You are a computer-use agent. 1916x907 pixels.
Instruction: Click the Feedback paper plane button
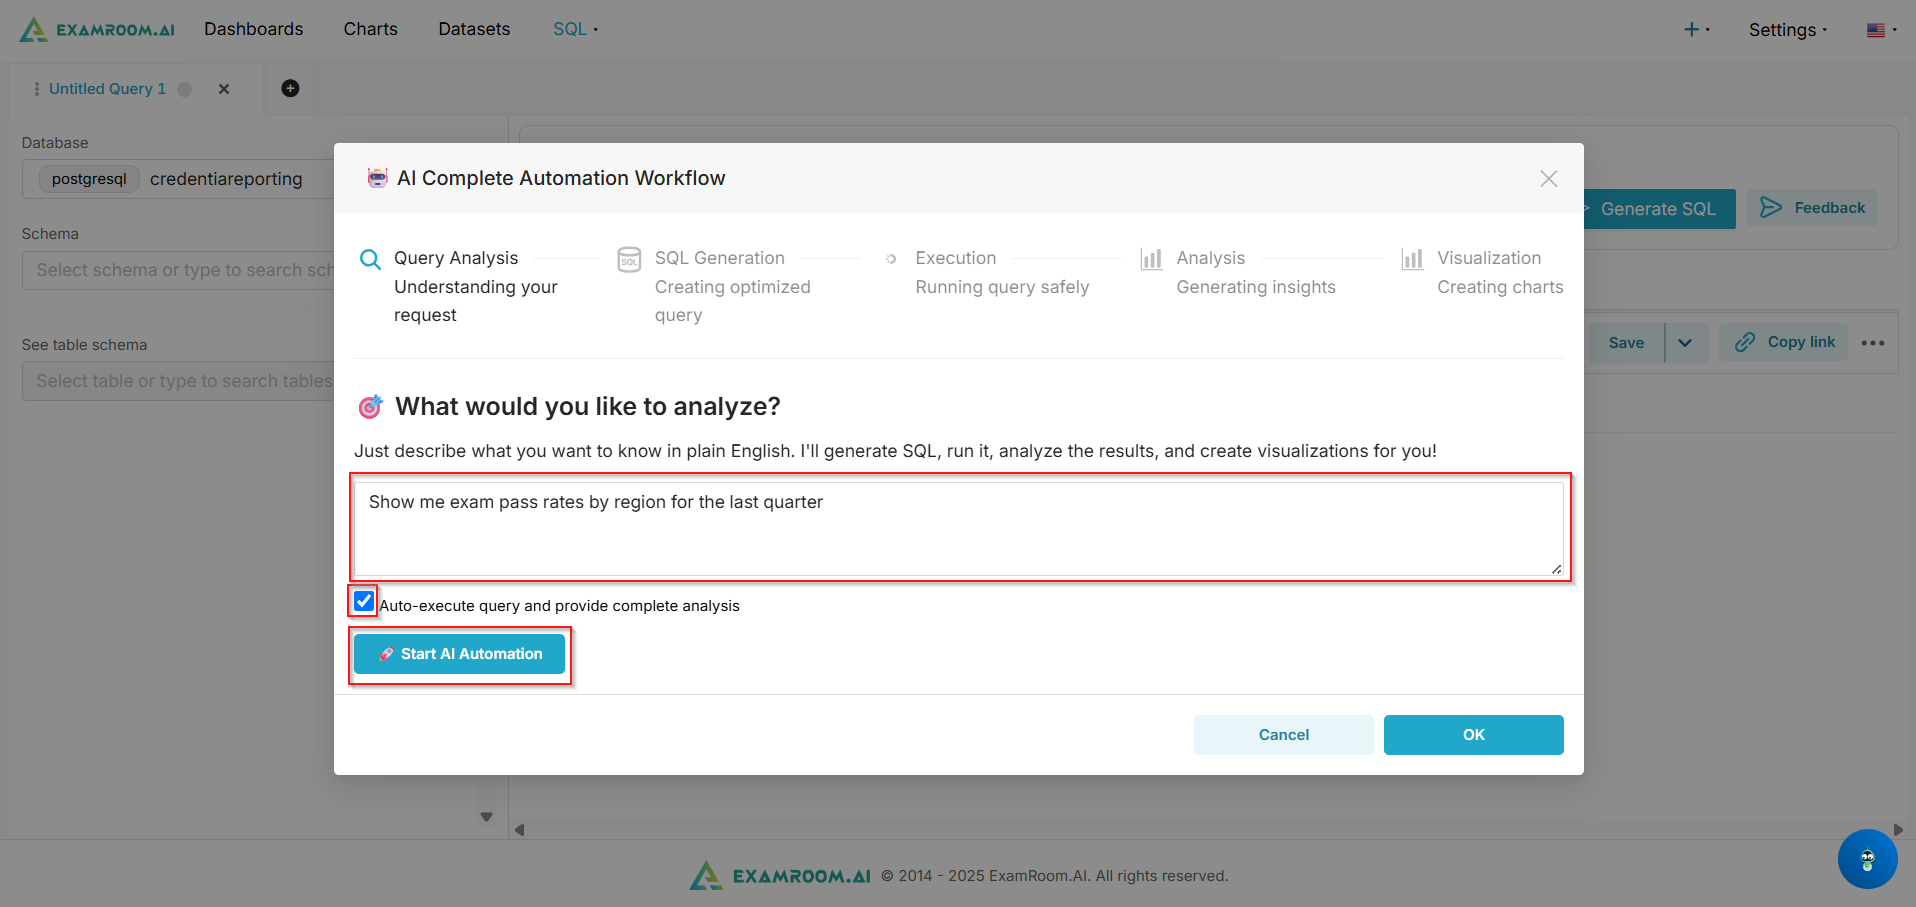tap(1812, 208)
